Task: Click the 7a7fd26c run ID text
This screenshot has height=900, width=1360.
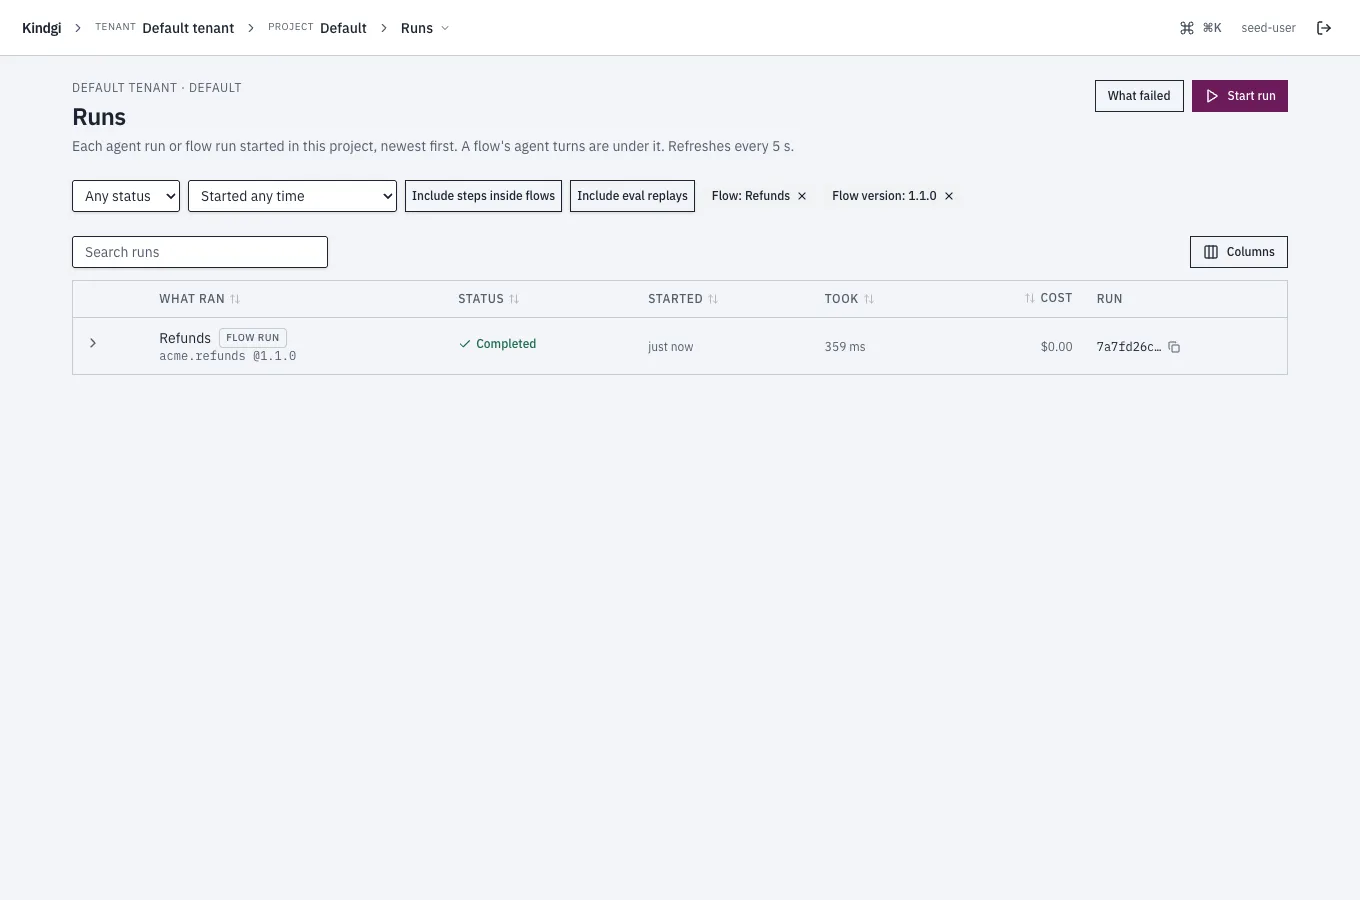Action: pos(1129,347)
